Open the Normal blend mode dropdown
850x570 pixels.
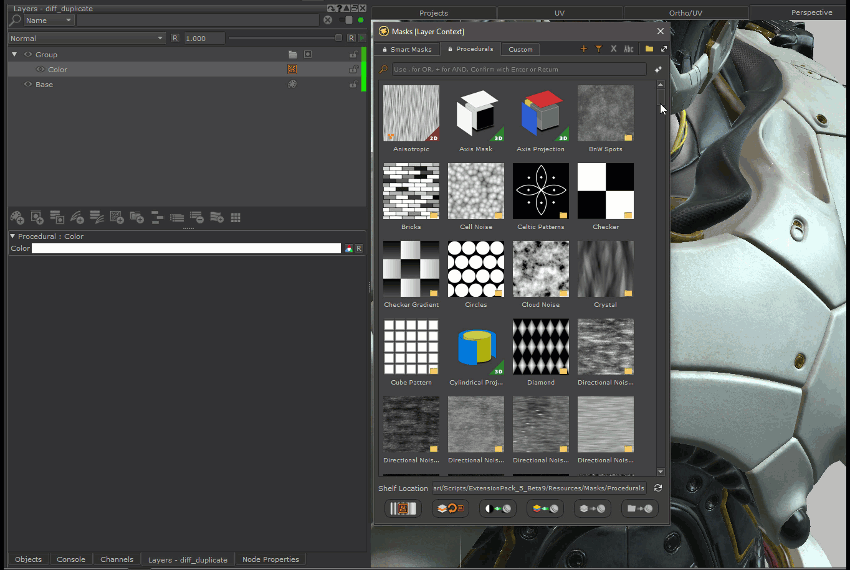pos(85,38)
